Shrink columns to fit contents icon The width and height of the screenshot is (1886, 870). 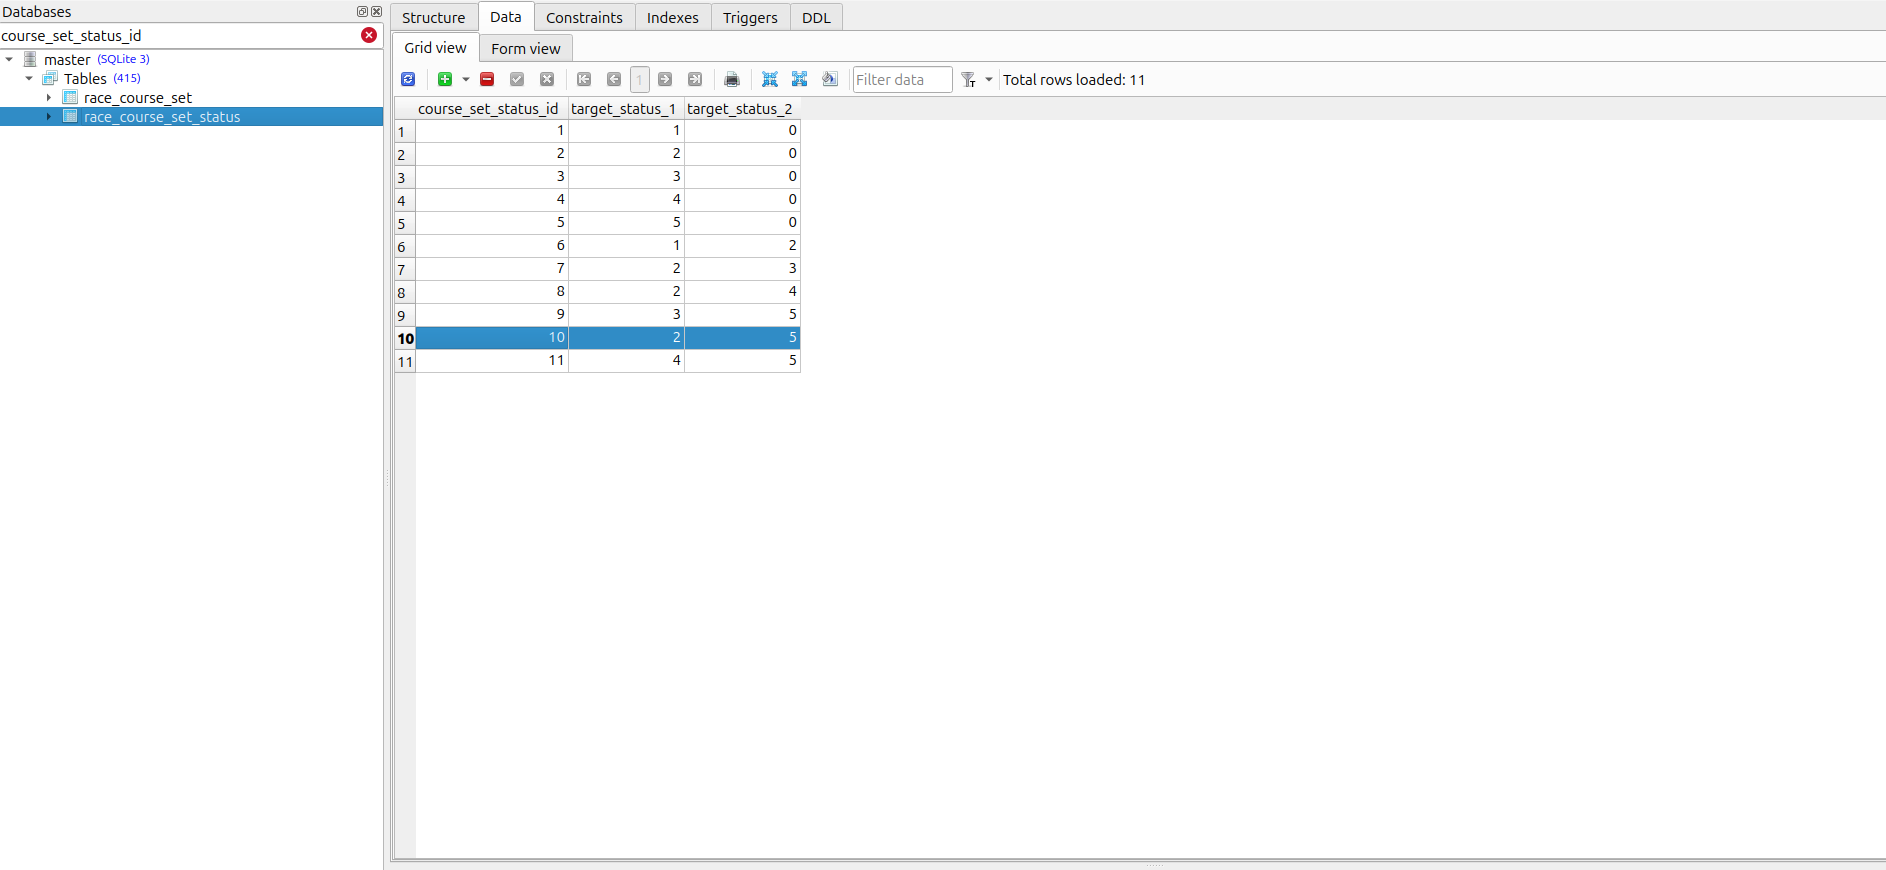770,80
